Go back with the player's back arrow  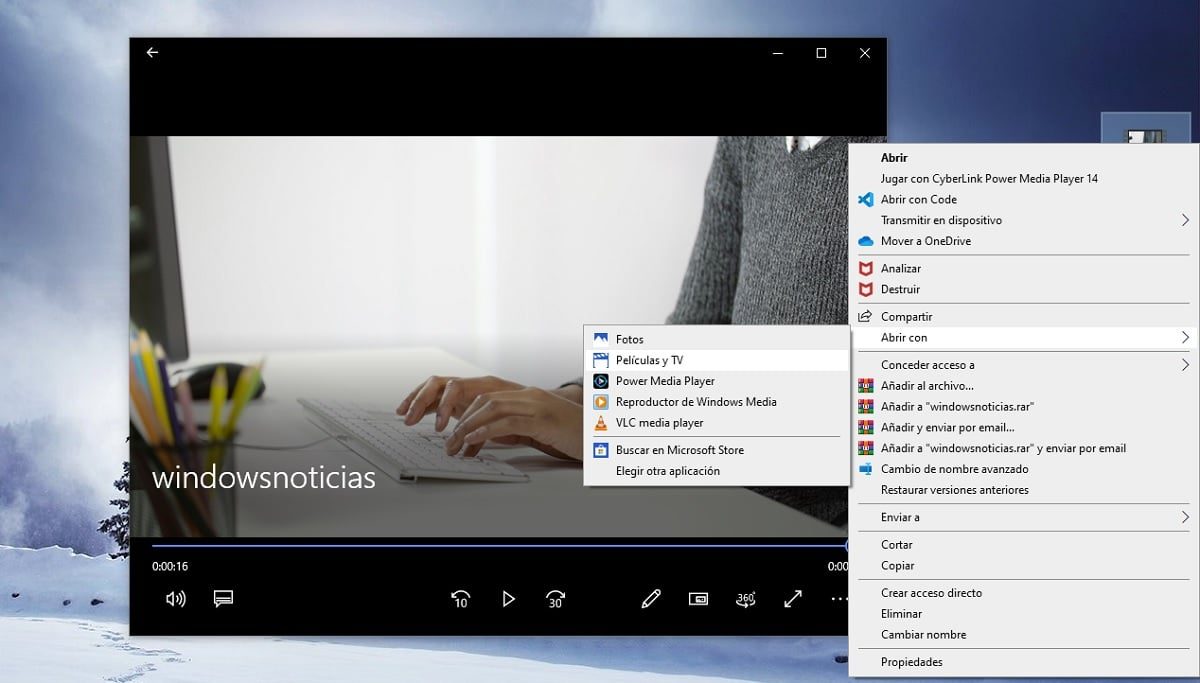point(152,53)
